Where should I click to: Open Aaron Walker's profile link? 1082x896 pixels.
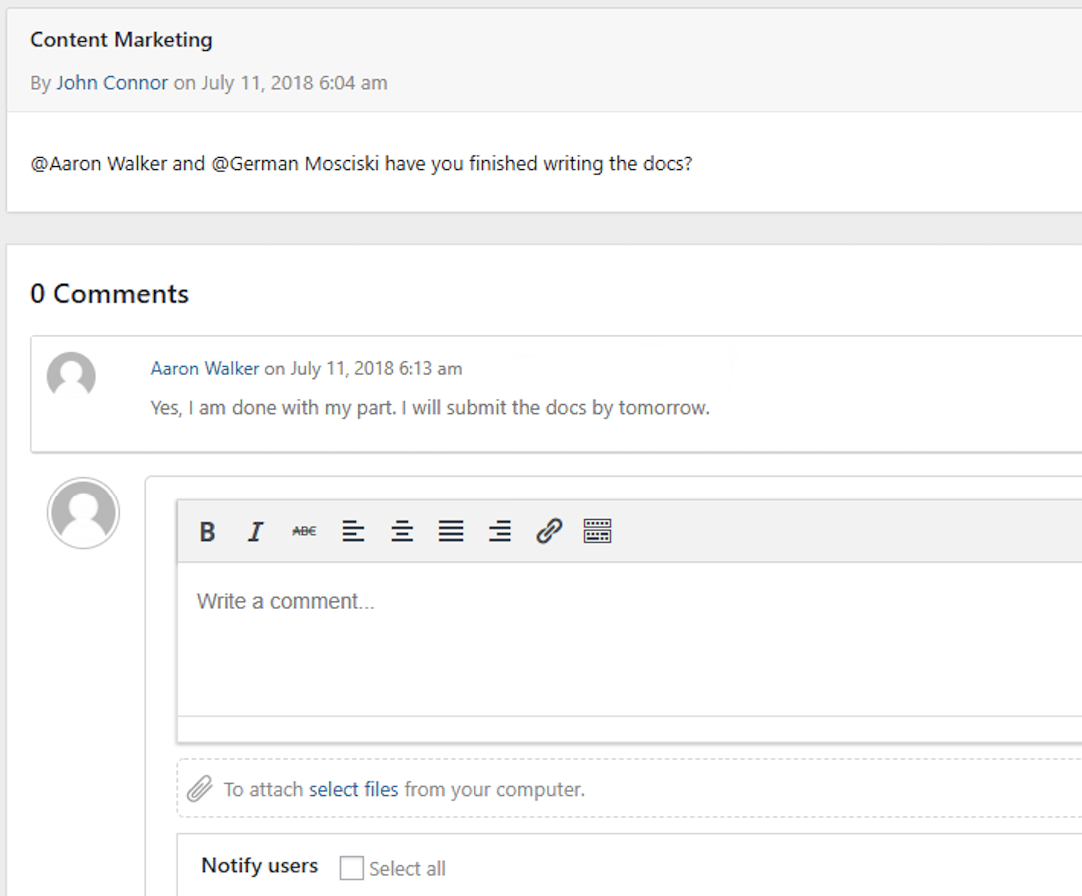coord(205,368)
